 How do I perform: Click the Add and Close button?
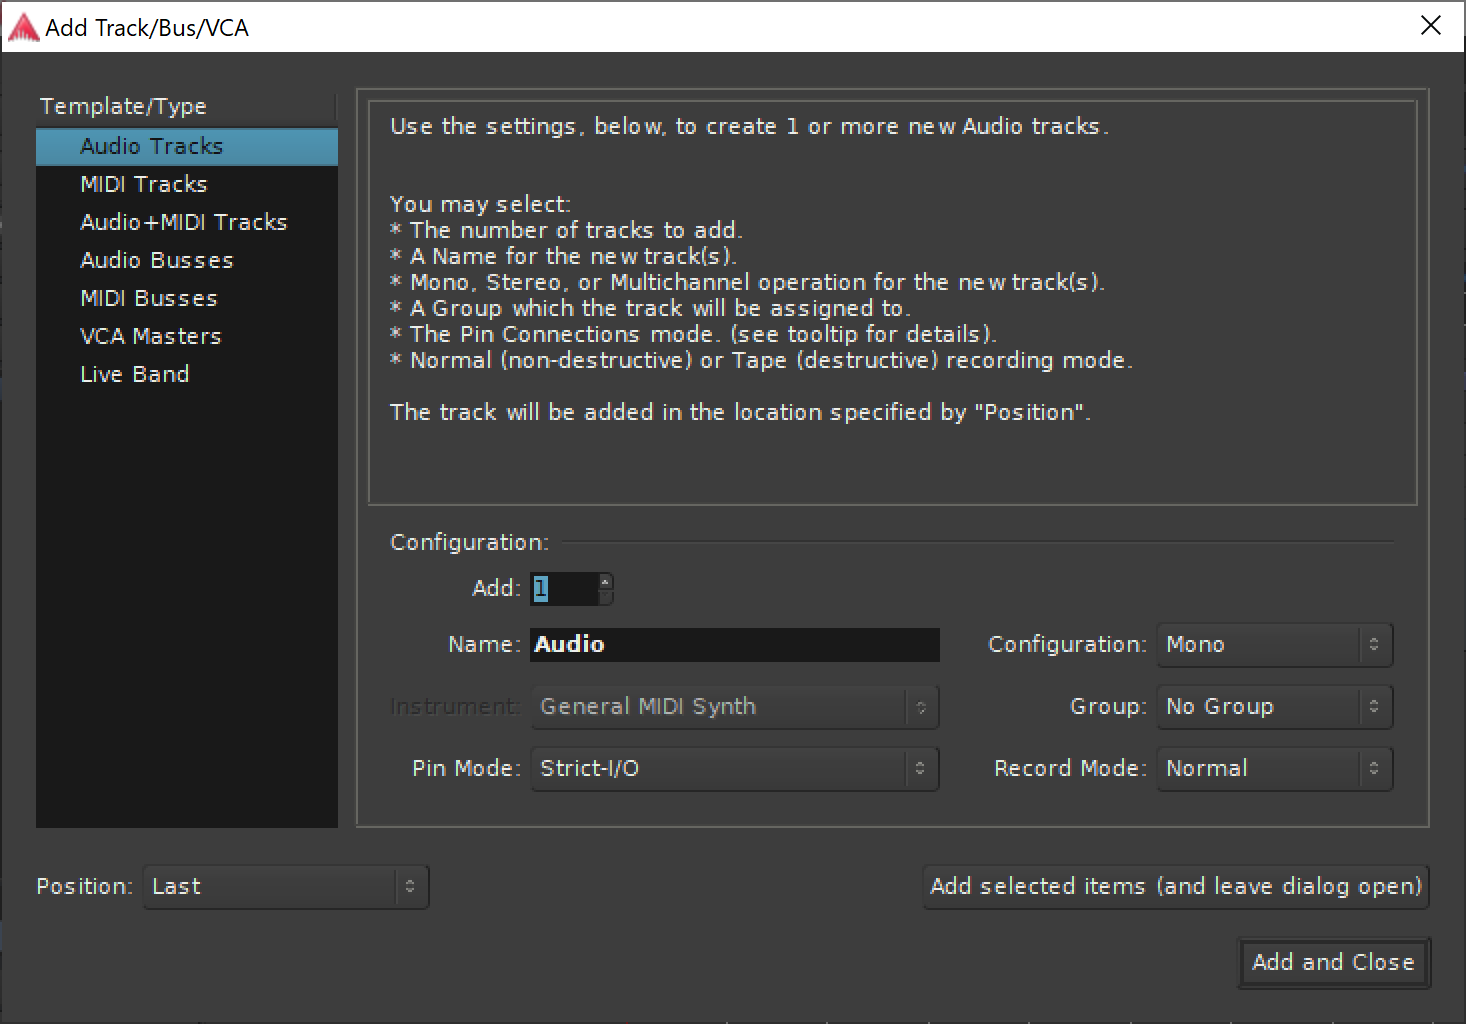[x=1333, y=962]
